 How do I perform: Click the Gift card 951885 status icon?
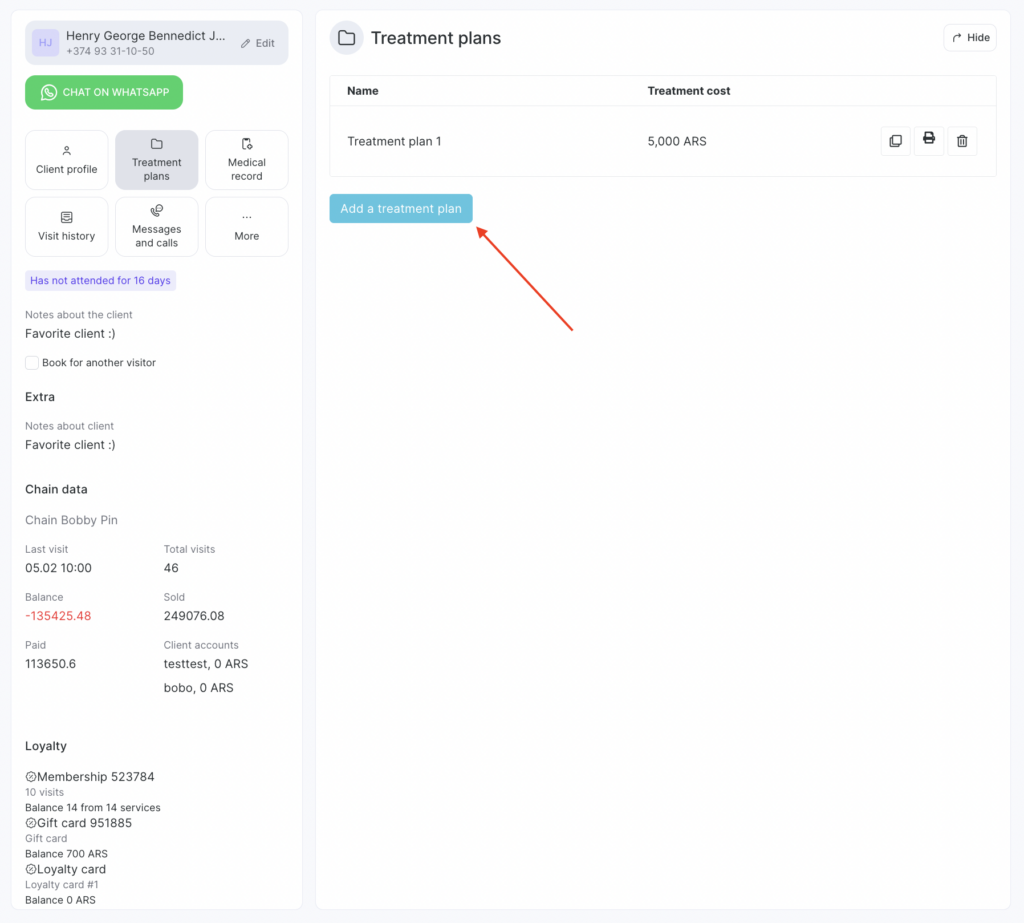[31, 823]
